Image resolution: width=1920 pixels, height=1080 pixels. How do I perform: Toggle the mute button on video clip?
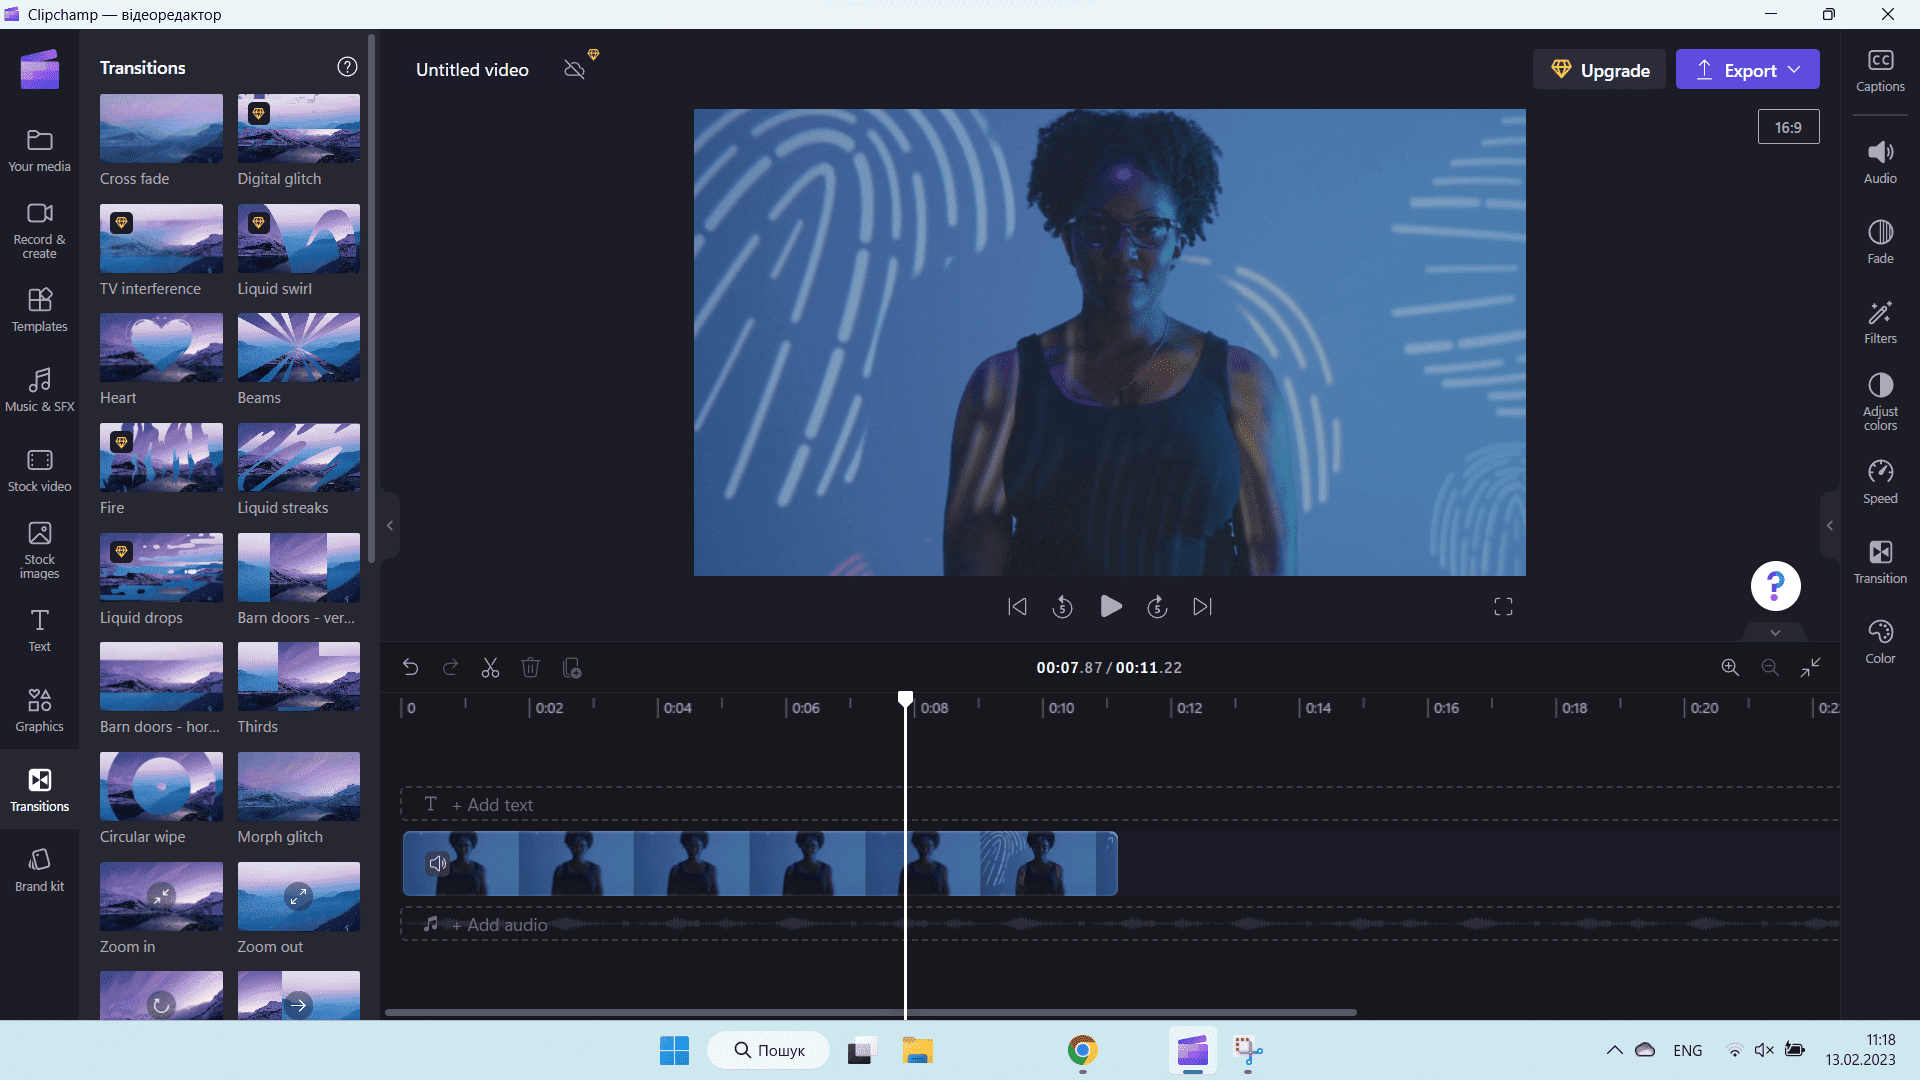click(x=436, y=864)
